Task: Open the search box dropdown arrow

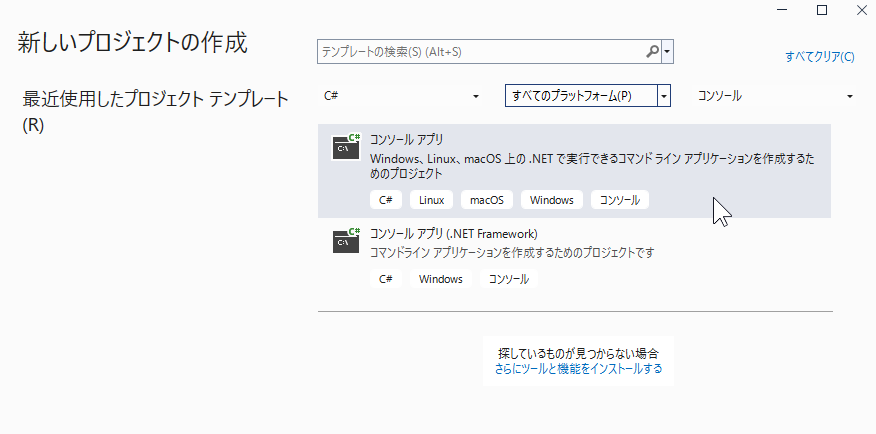Action: coord(667,51)
